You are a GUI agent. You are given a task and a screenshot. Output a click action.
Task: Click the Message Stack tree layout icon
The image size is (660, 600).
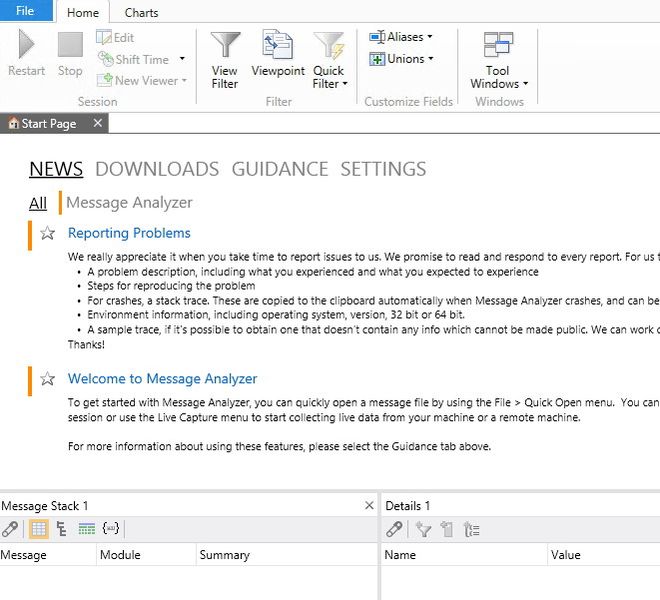click(x=62, y=529)
